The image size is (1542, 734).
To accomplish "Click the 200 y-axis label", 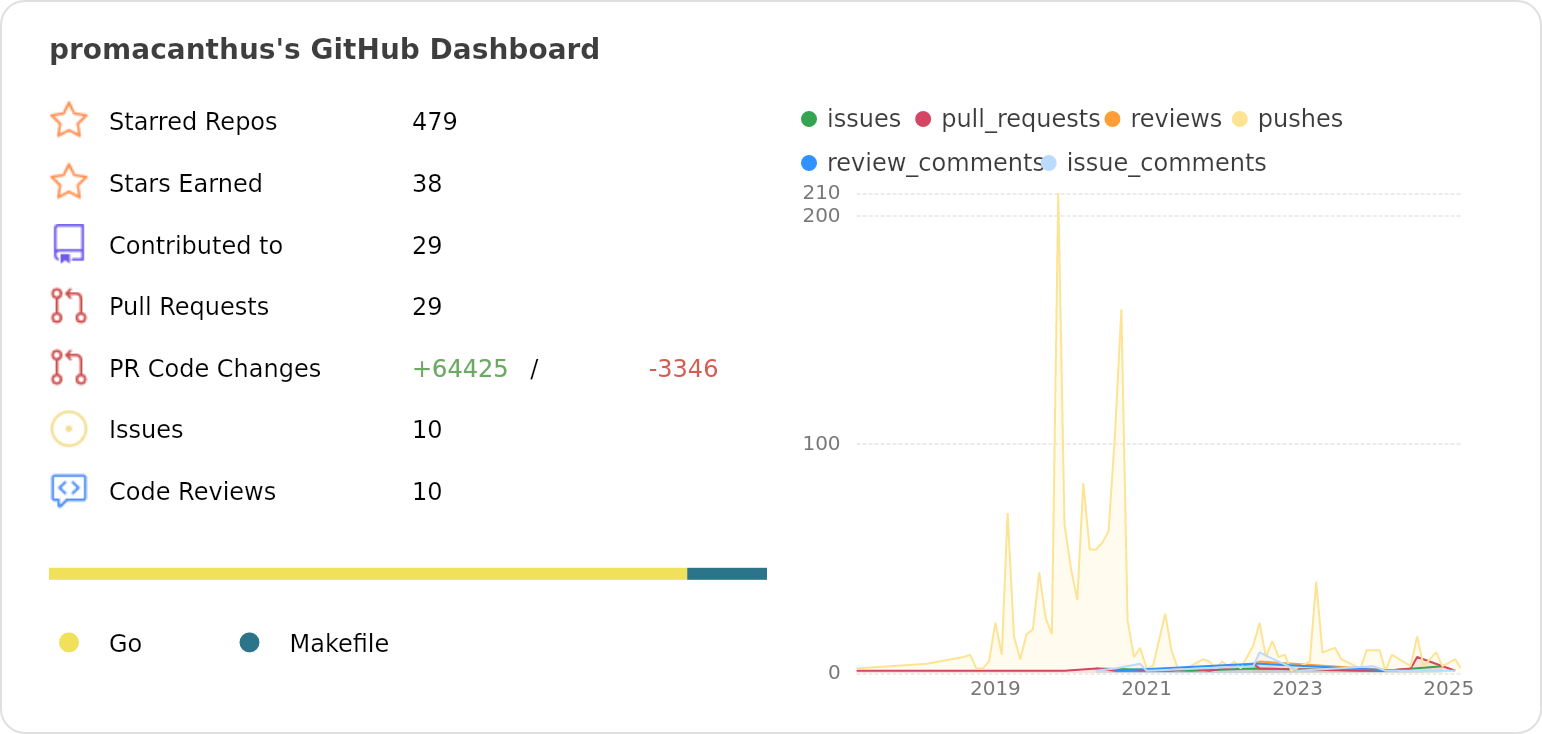I will coord(821,215).
